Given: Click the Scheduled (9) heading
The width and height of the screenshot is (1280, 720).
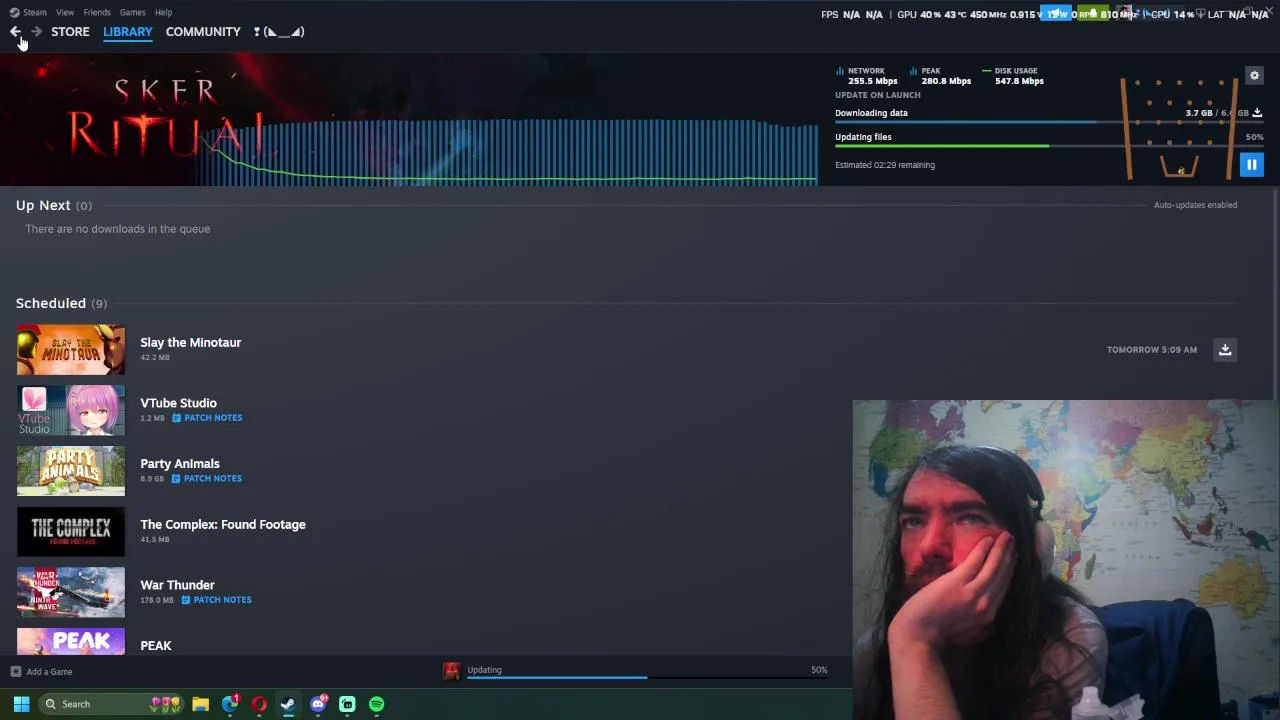Looking at the screenshot, I should pos(61,303).
